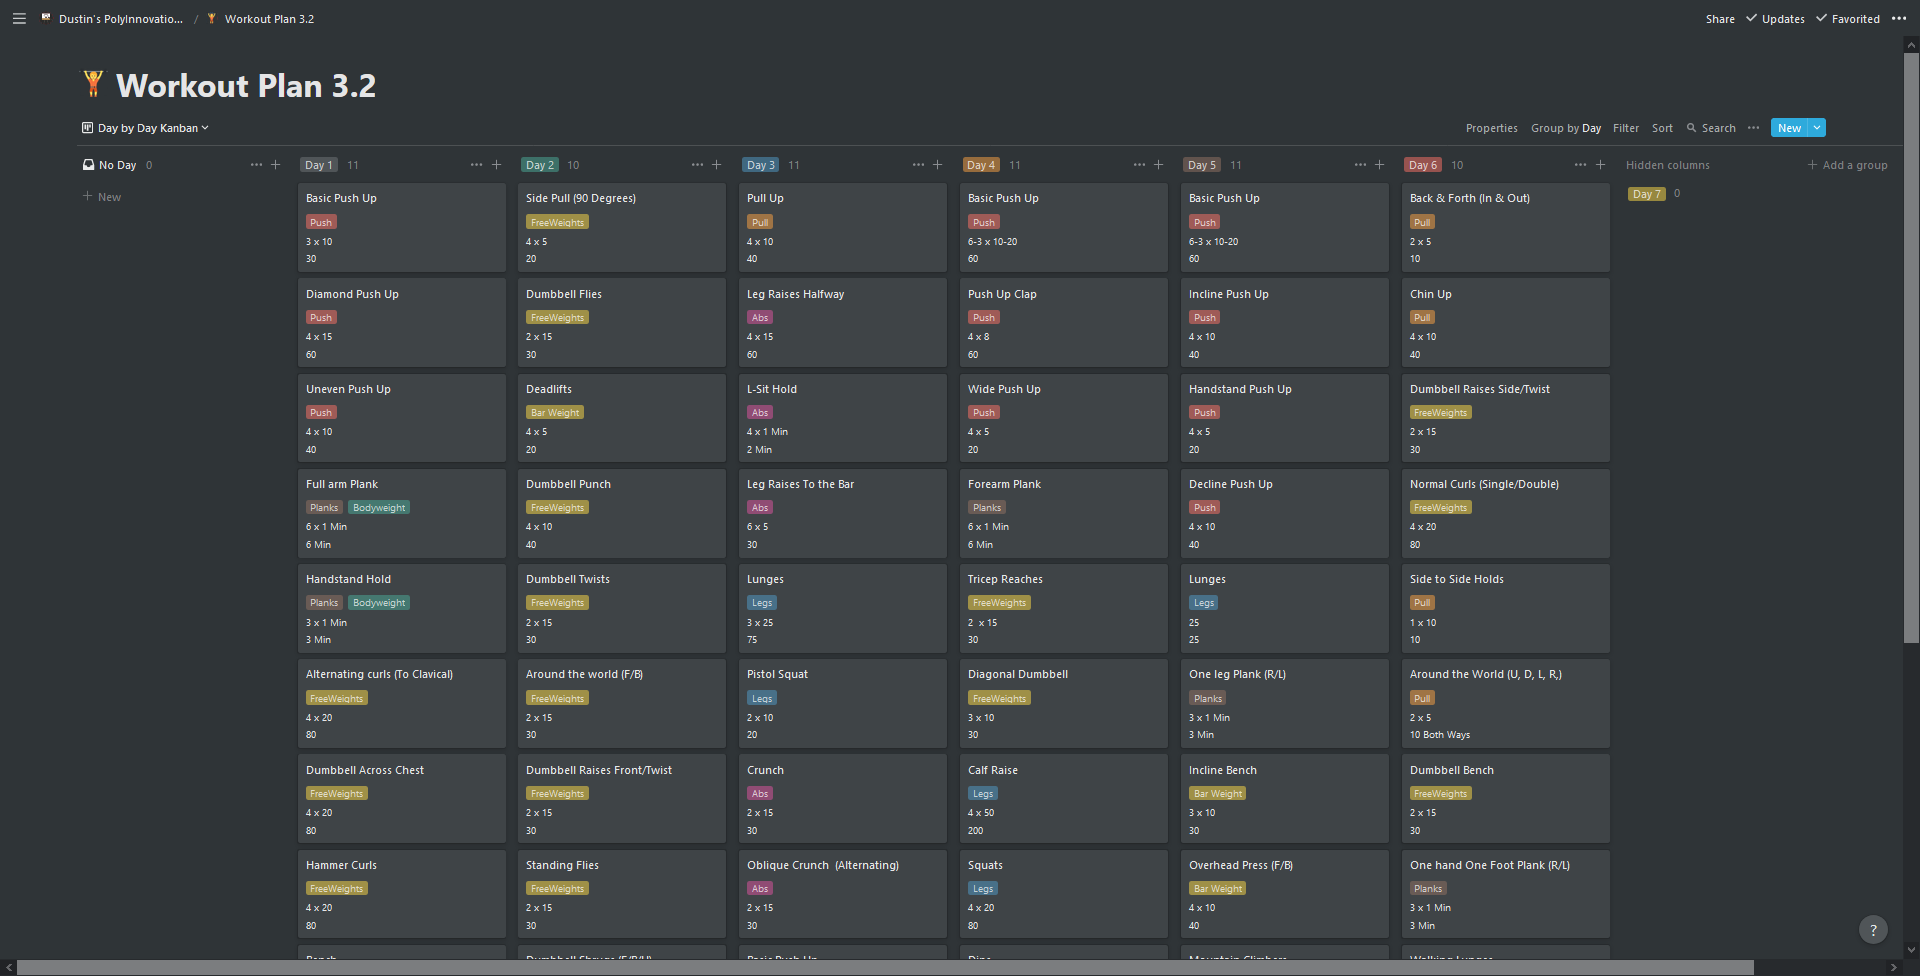Click the plus icon in Day 1 column
1920x976 pixels.
tap(496, 165)
